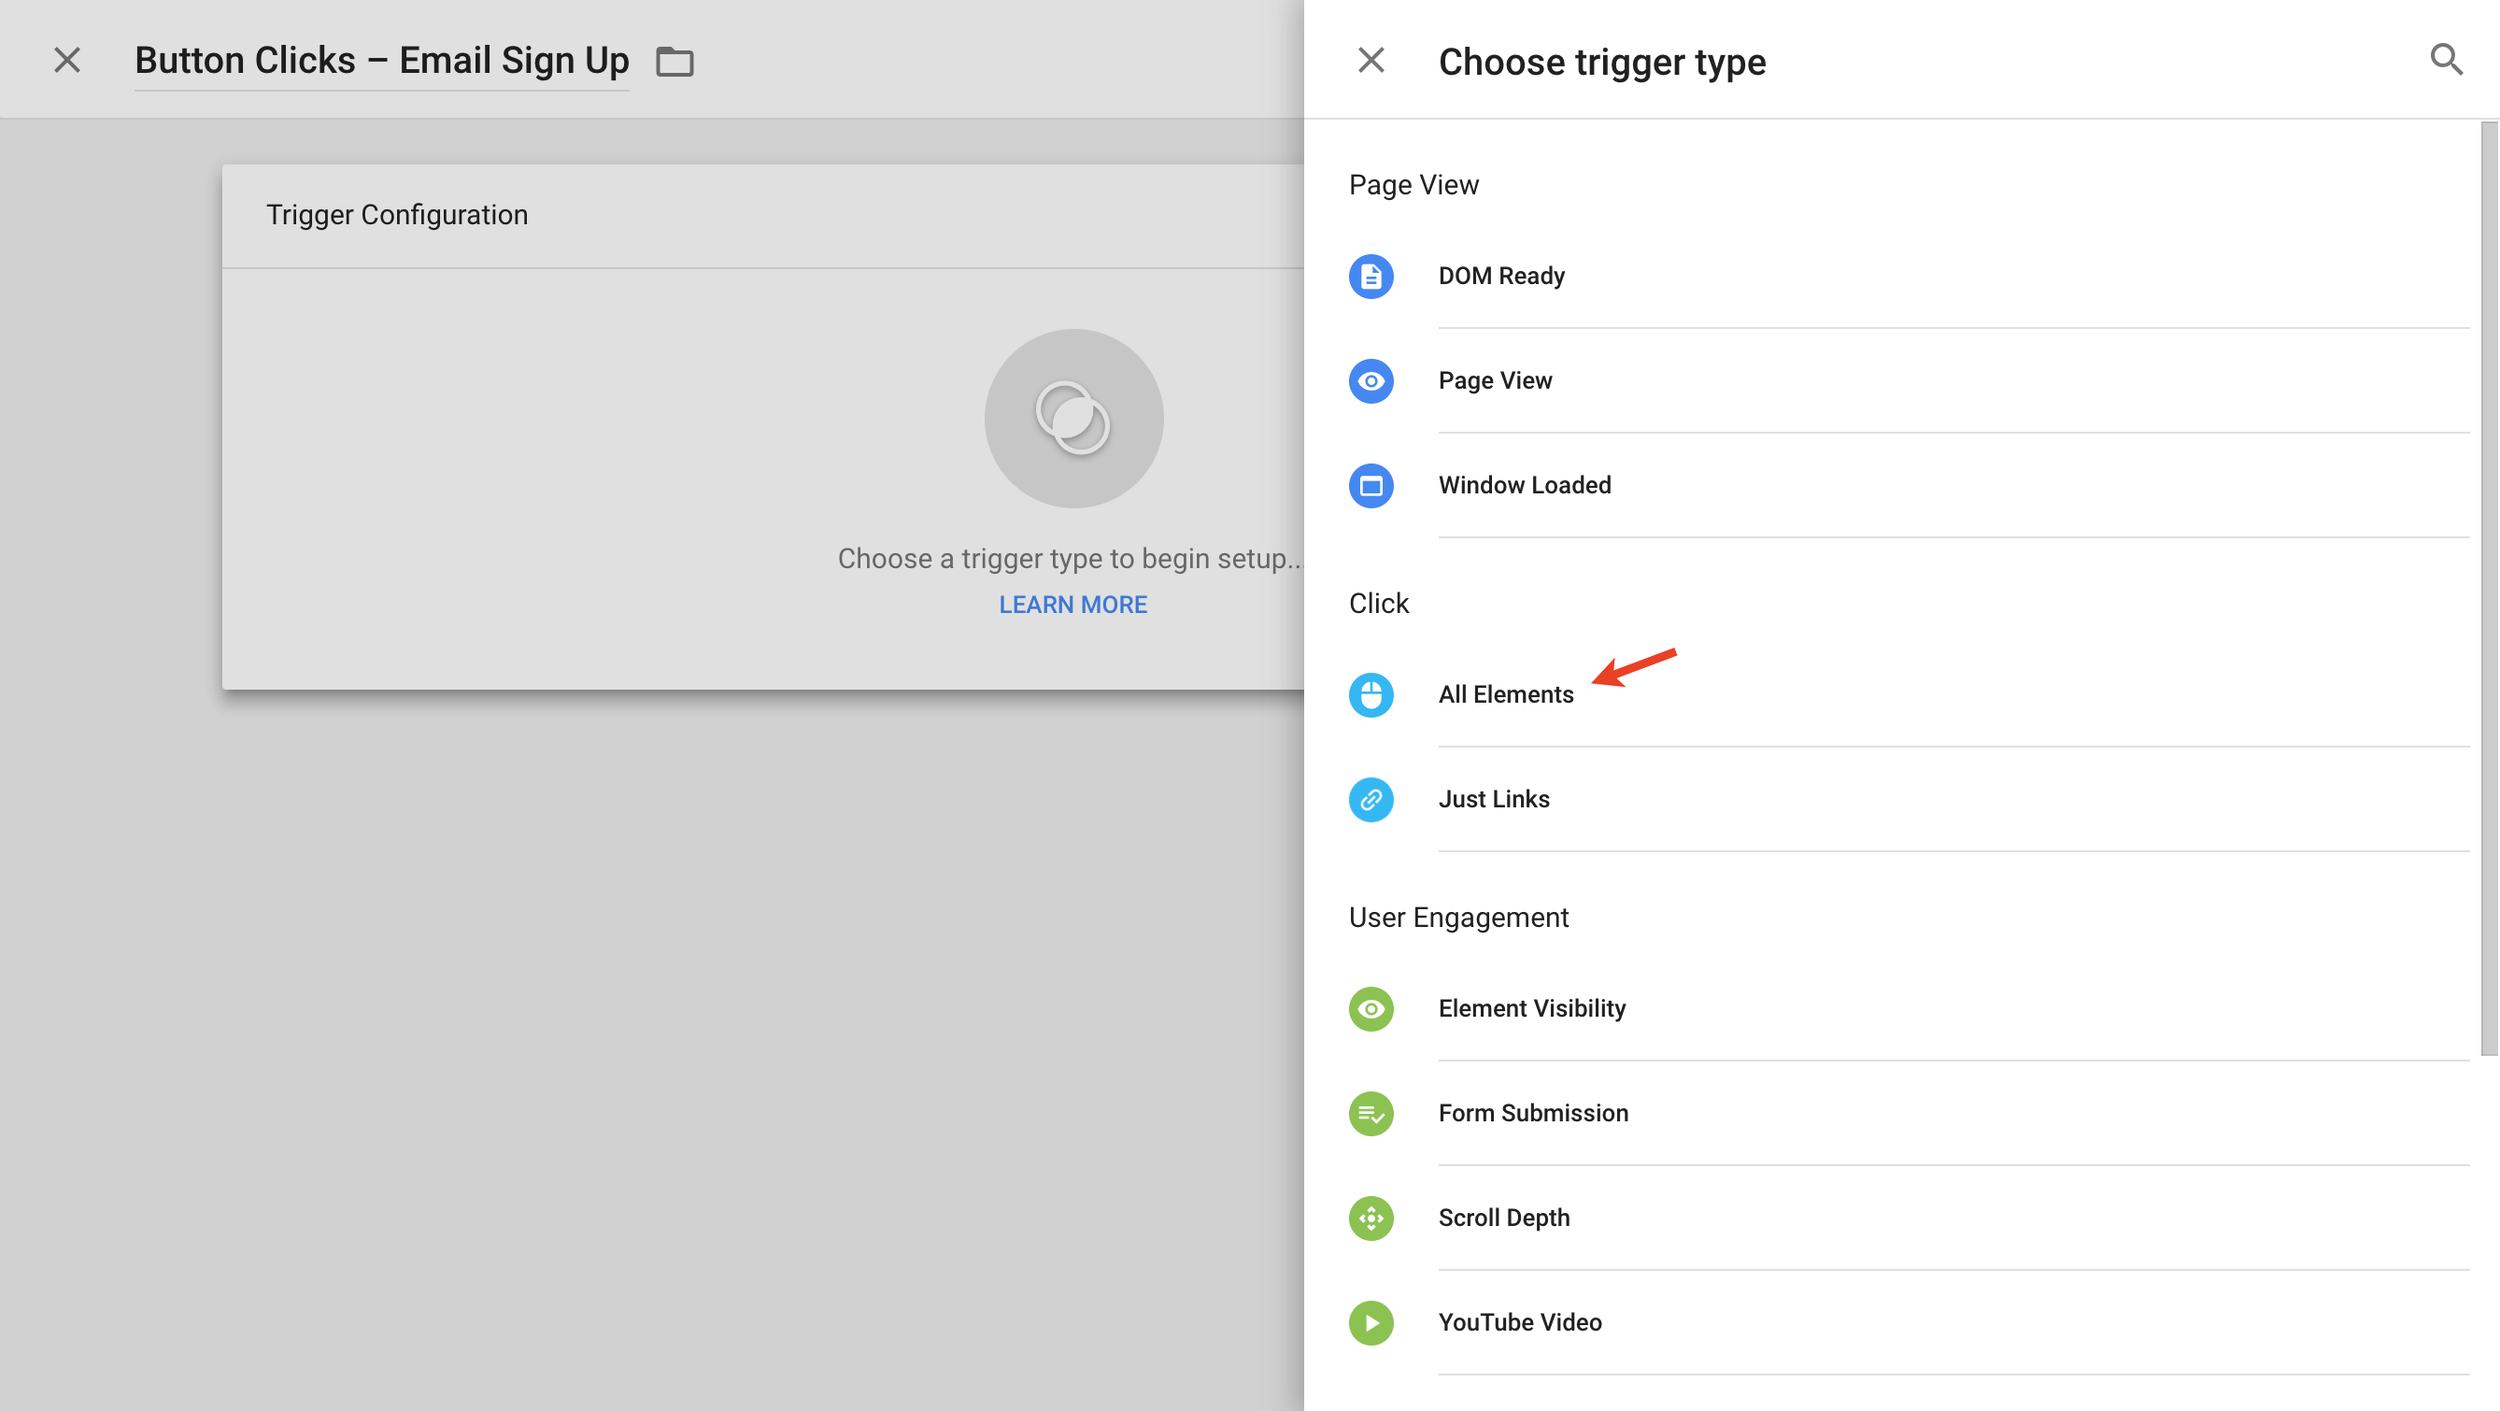This screenshot has height=1411, width=2500.
Task: Close the Choose trigger type panel
Action: tap(1371, 61)
